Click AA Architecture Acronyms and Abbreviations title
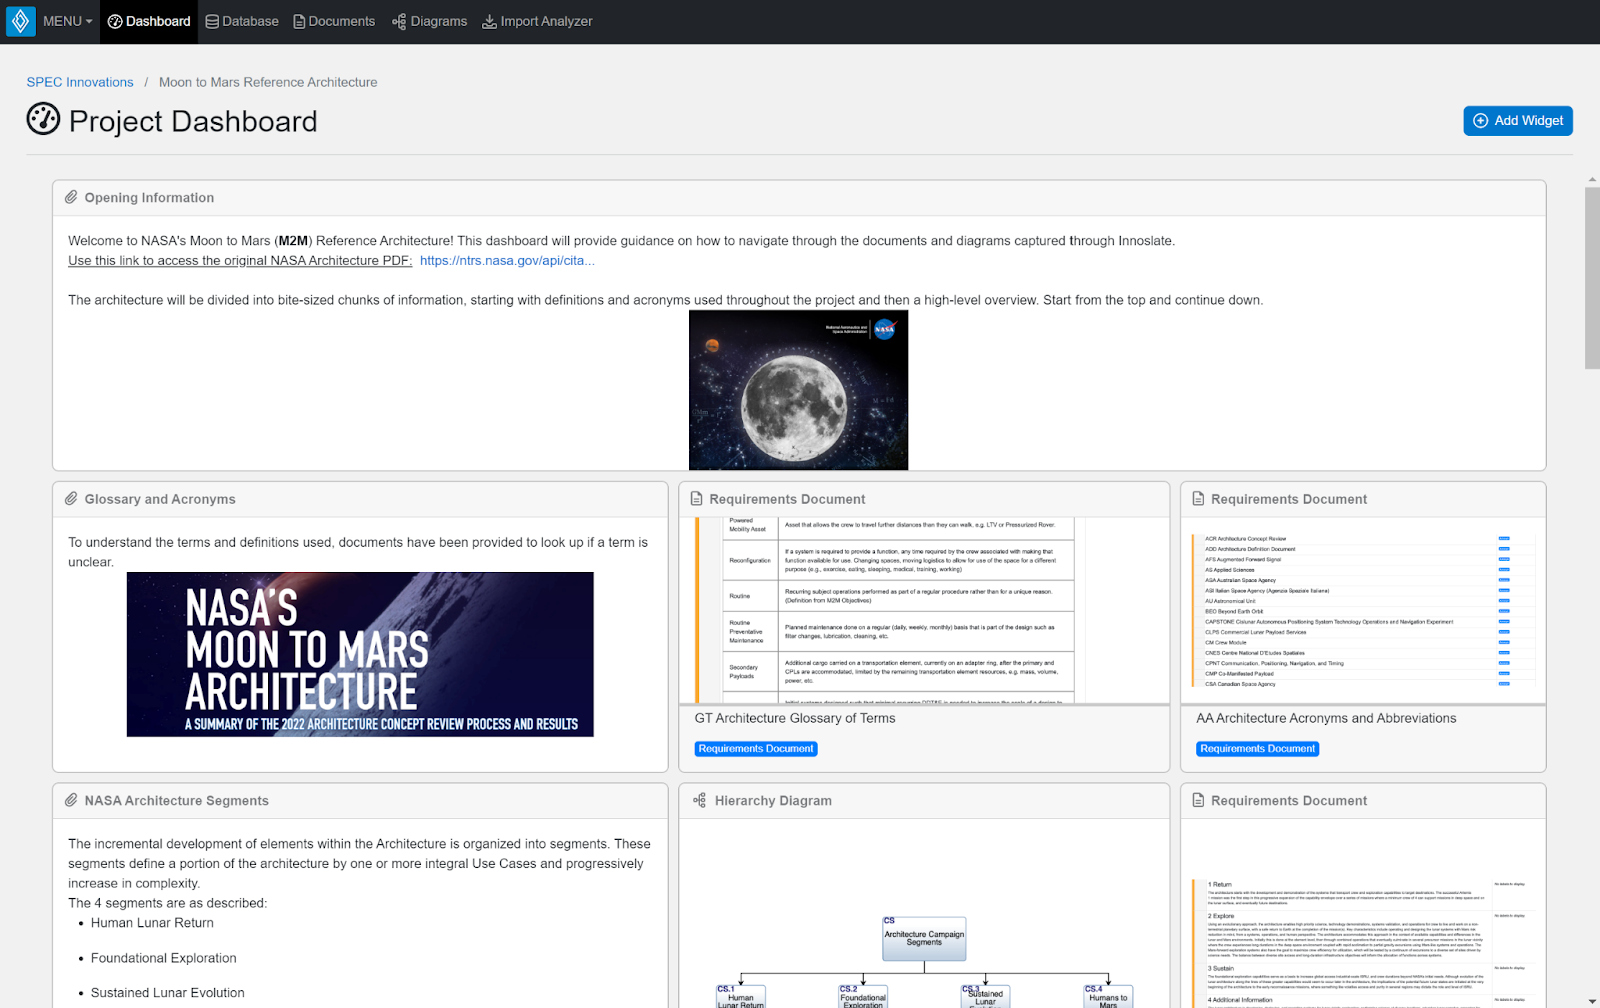 coord(1326,718)
